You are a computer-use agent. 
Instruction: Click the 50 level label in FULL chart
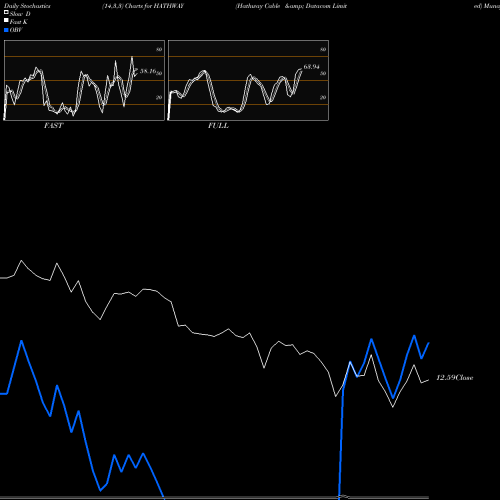pos(323,73)
